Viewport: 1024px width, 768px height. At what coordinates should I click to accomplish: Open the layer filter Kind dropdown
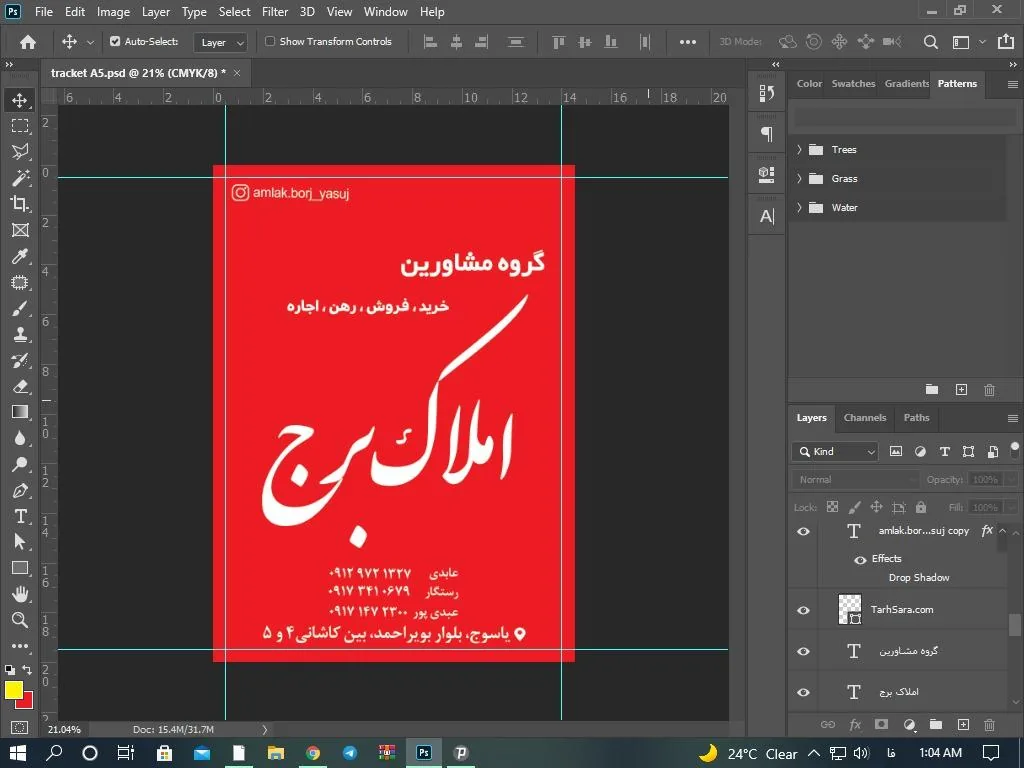(x=835, y=451)
